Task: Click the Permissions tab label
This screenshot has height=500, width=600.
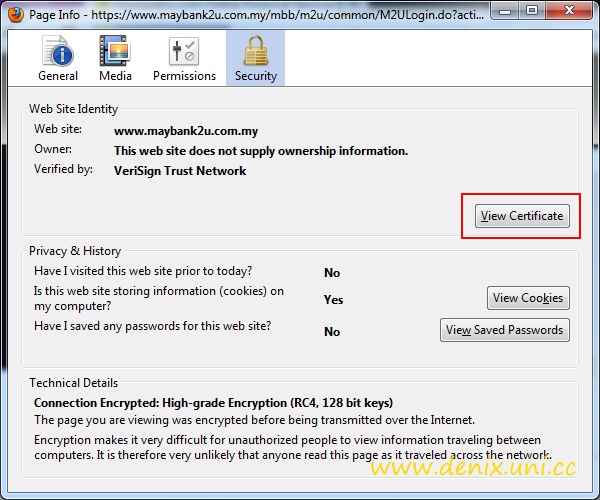Action: coord(184,76)
